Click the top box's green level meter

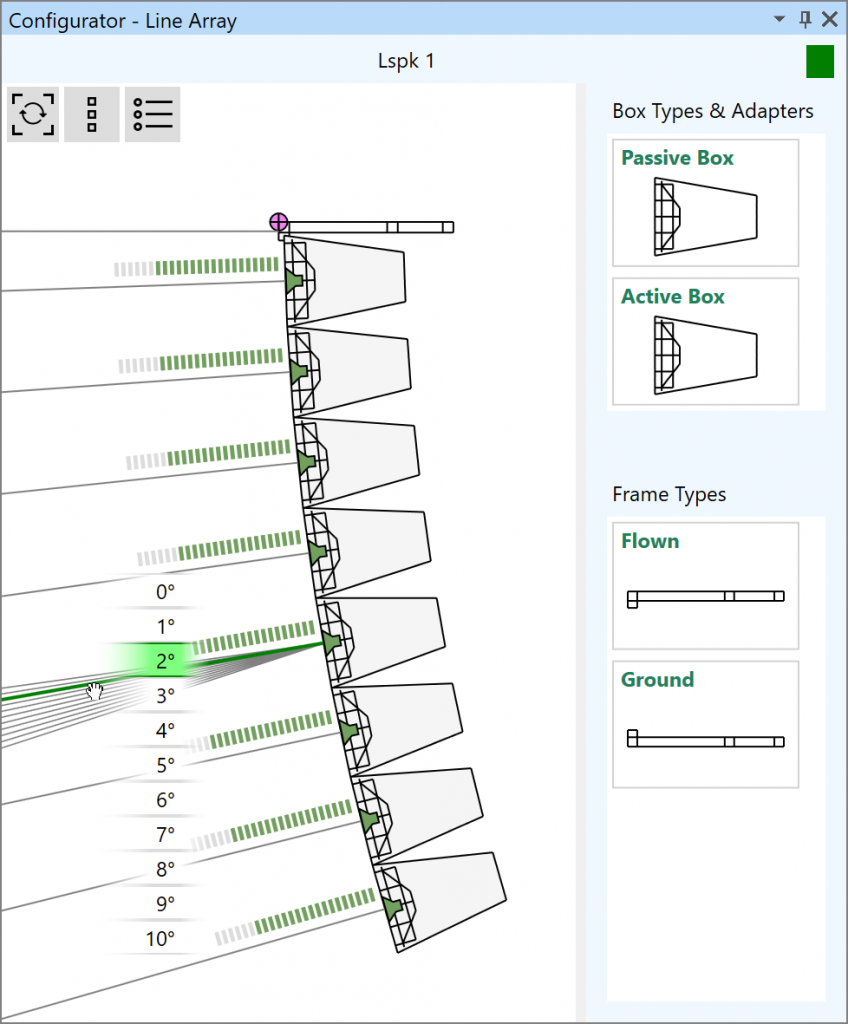196,266
